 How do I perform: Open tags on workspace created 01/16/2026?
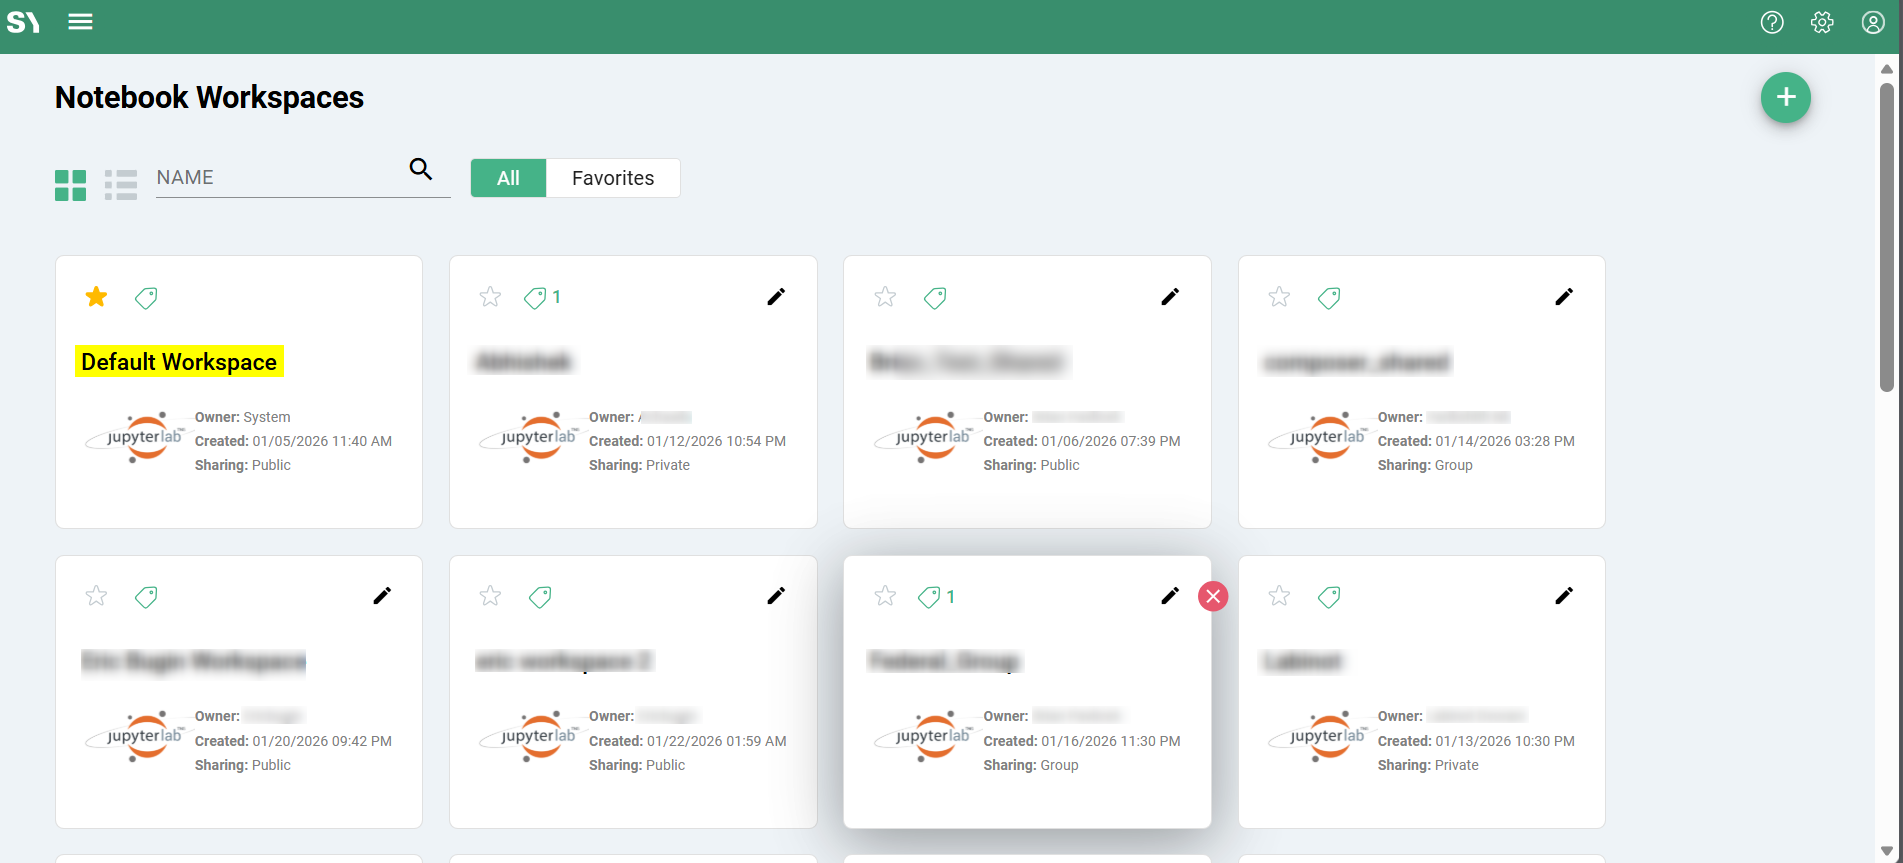929,597
